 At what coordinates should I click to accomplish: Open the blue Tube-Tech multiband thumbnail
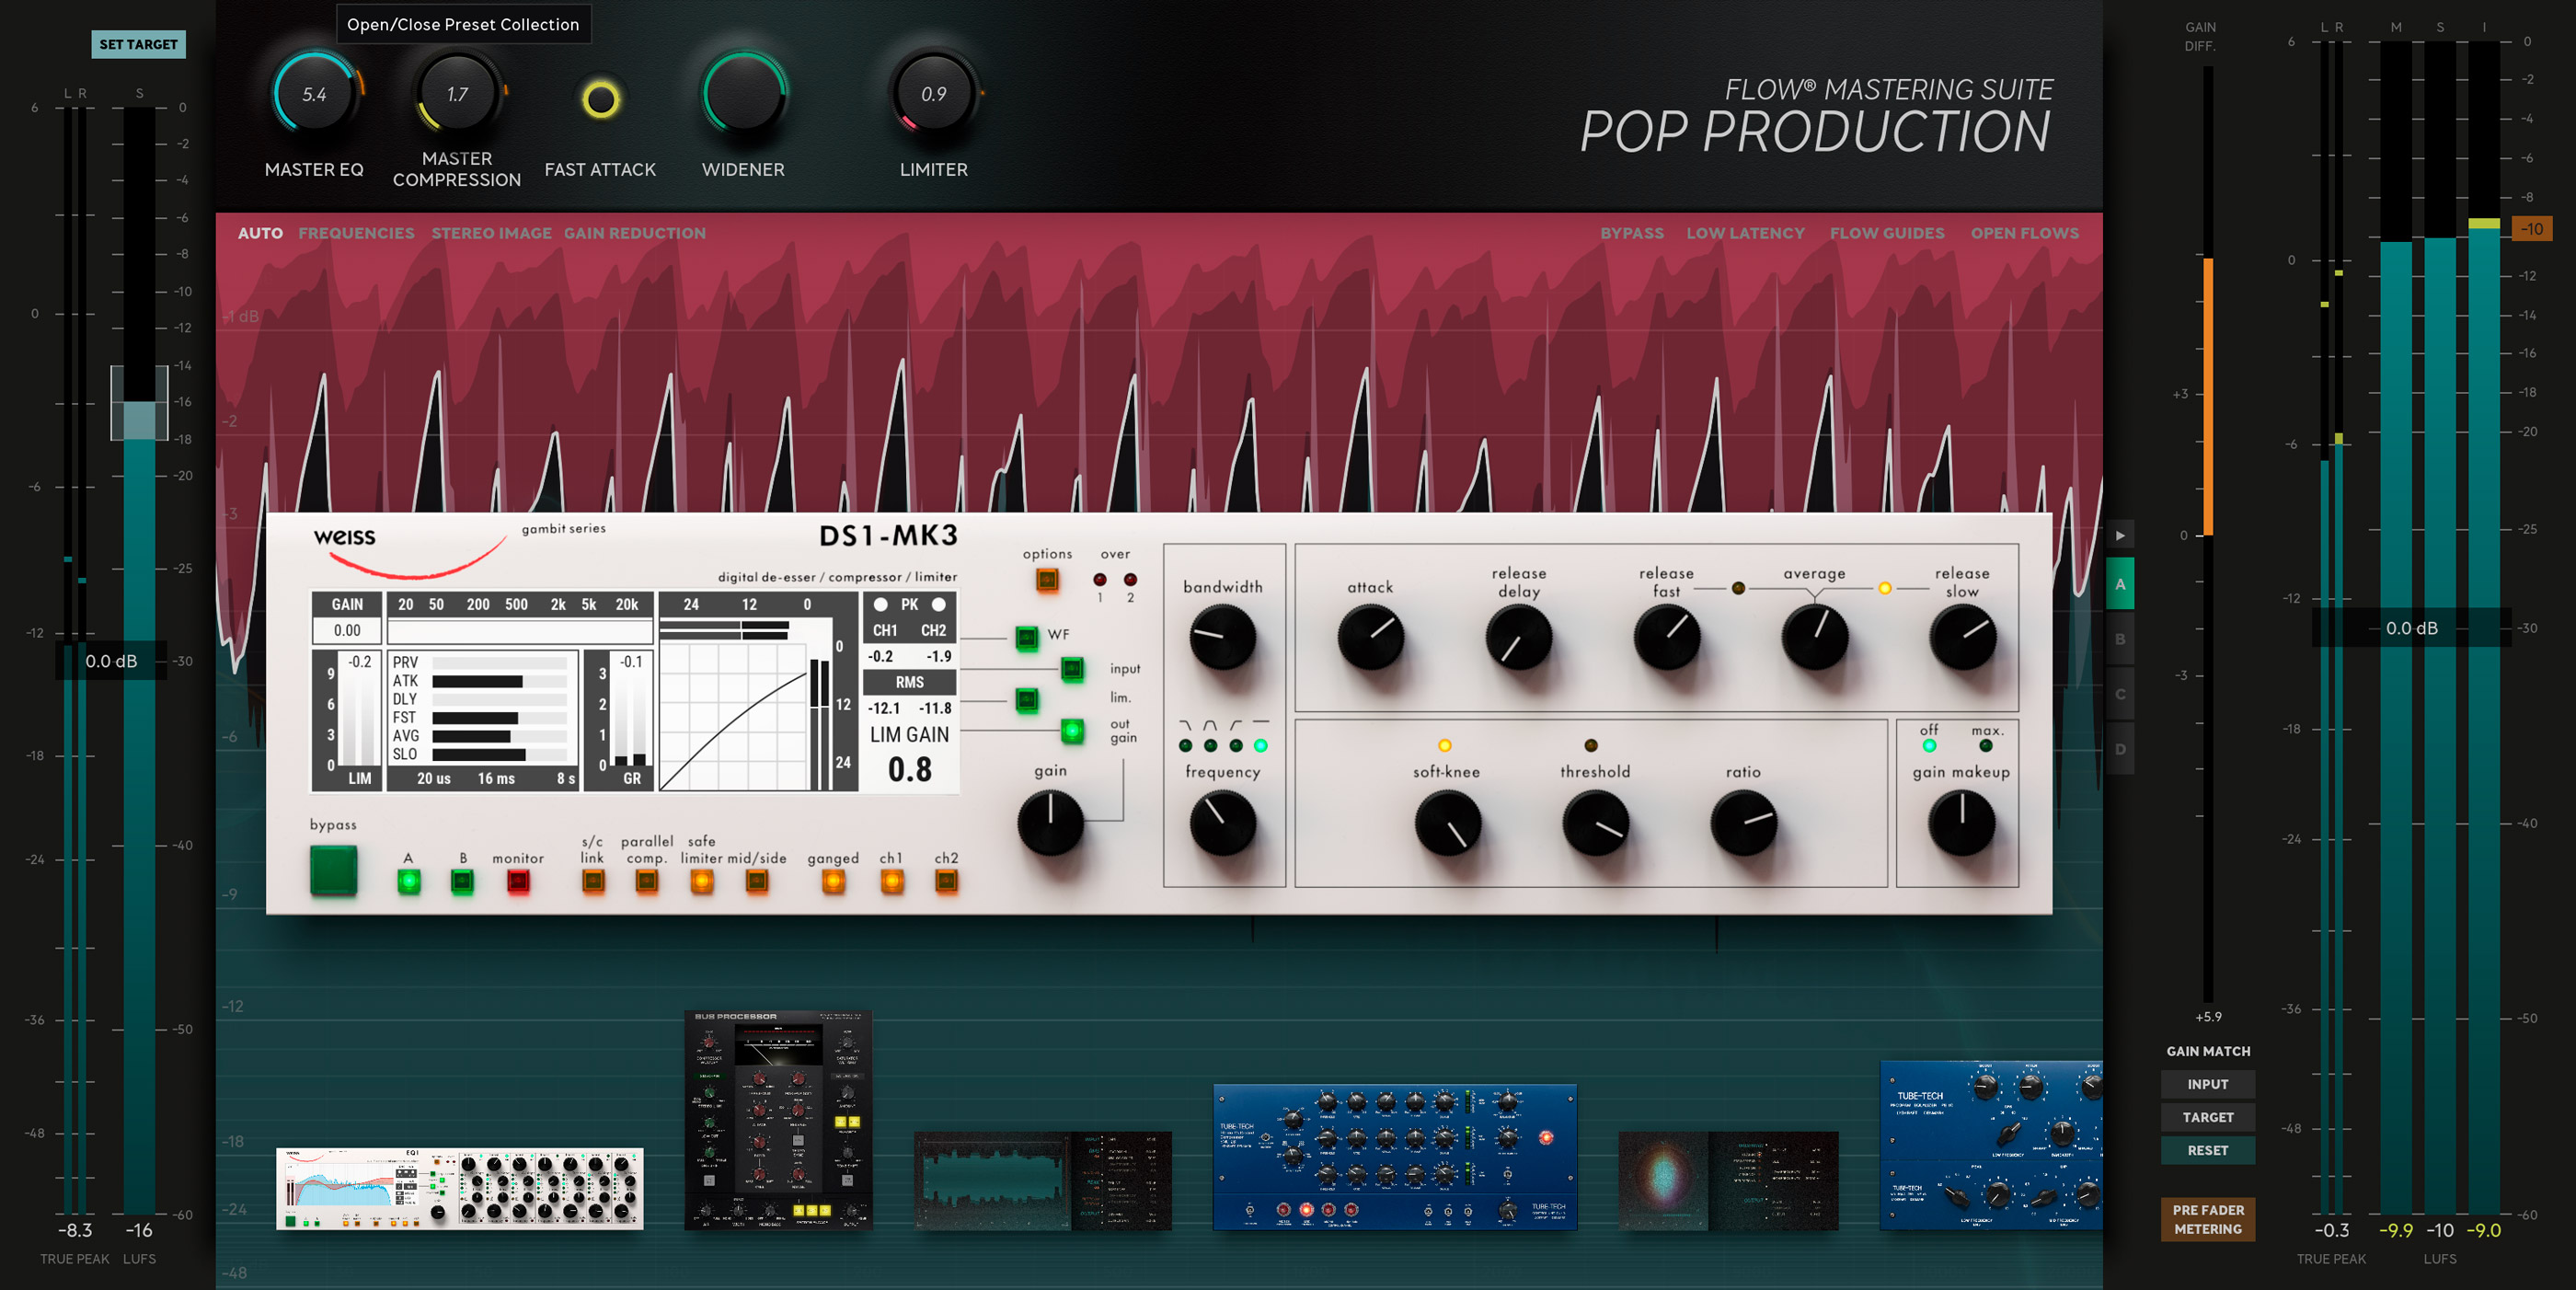[x=1394, y=1156]
